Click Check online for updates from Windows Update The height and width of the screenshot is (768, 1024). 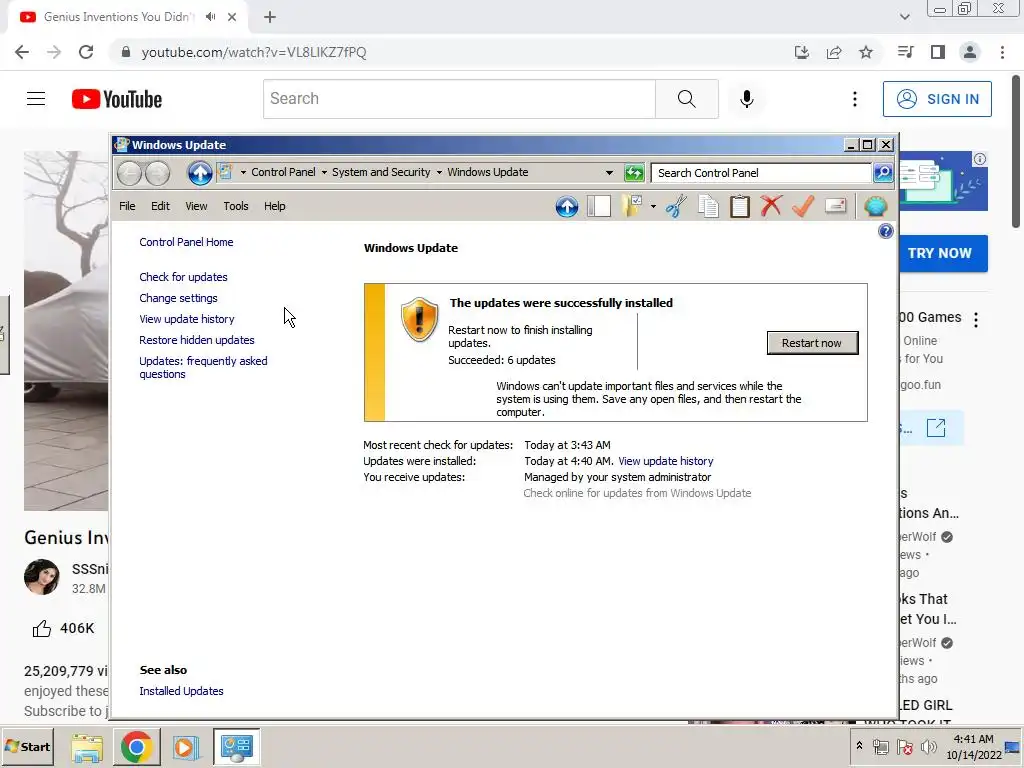637,493
